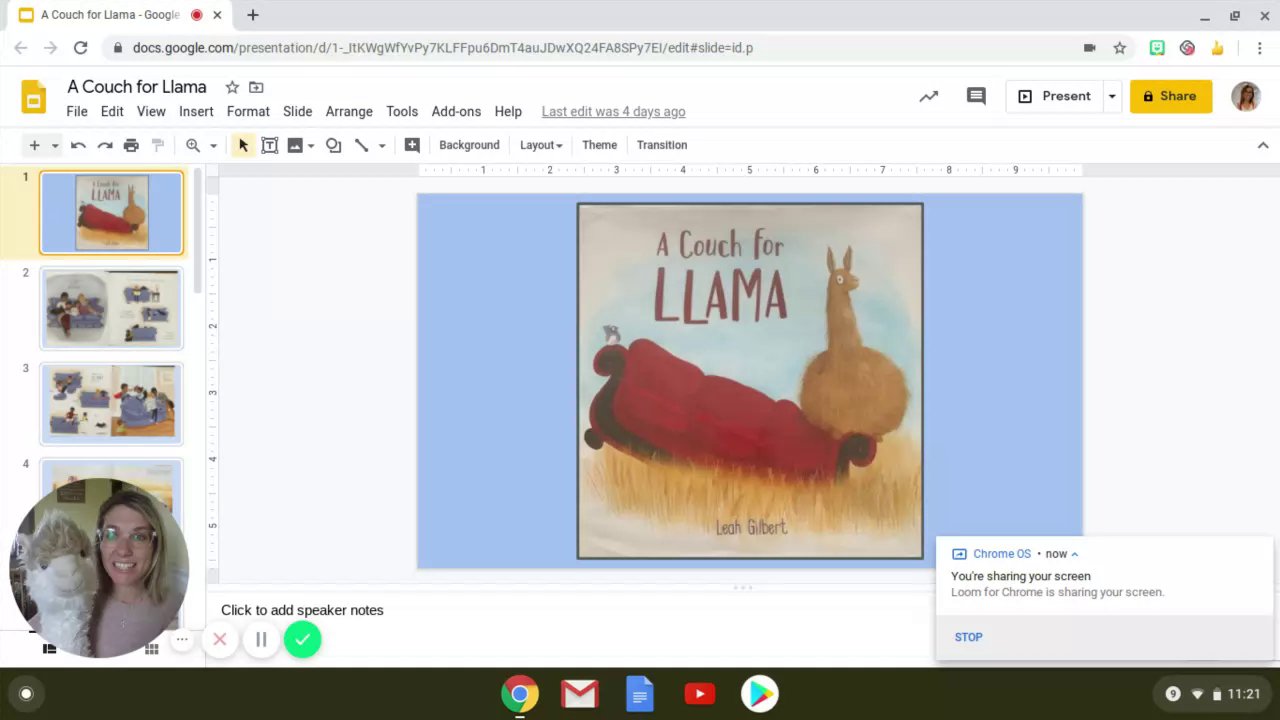Open the Transition panel

click(662, 145)
